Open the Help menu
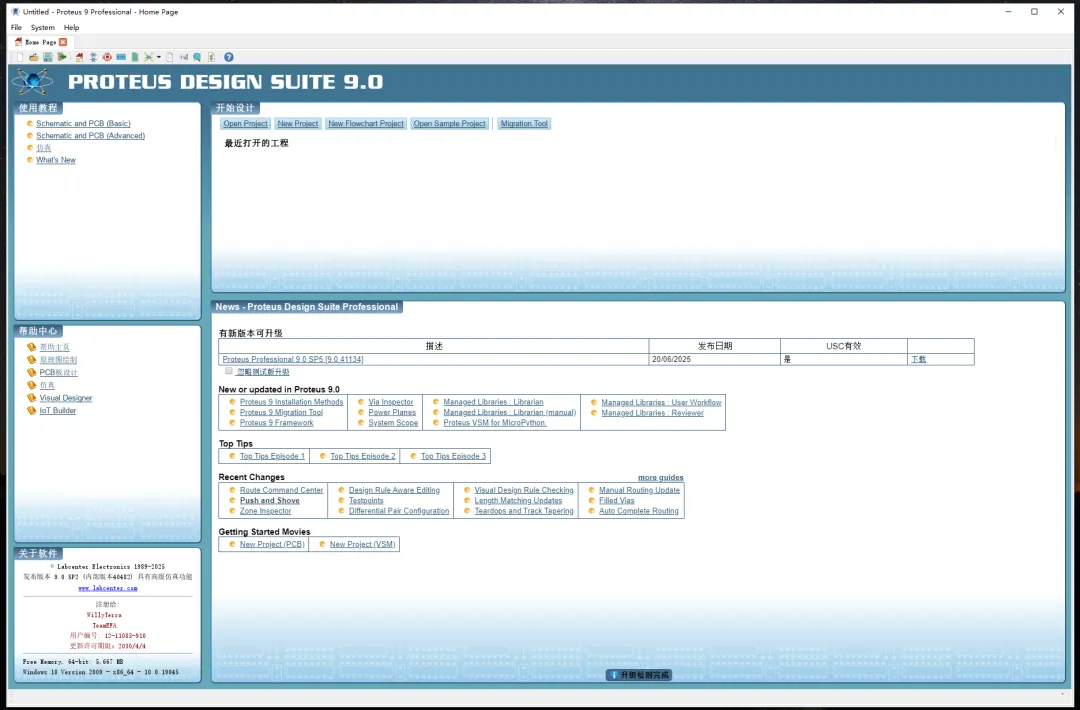The width and height of the screenshot is (1080, 710). [72, 28]
